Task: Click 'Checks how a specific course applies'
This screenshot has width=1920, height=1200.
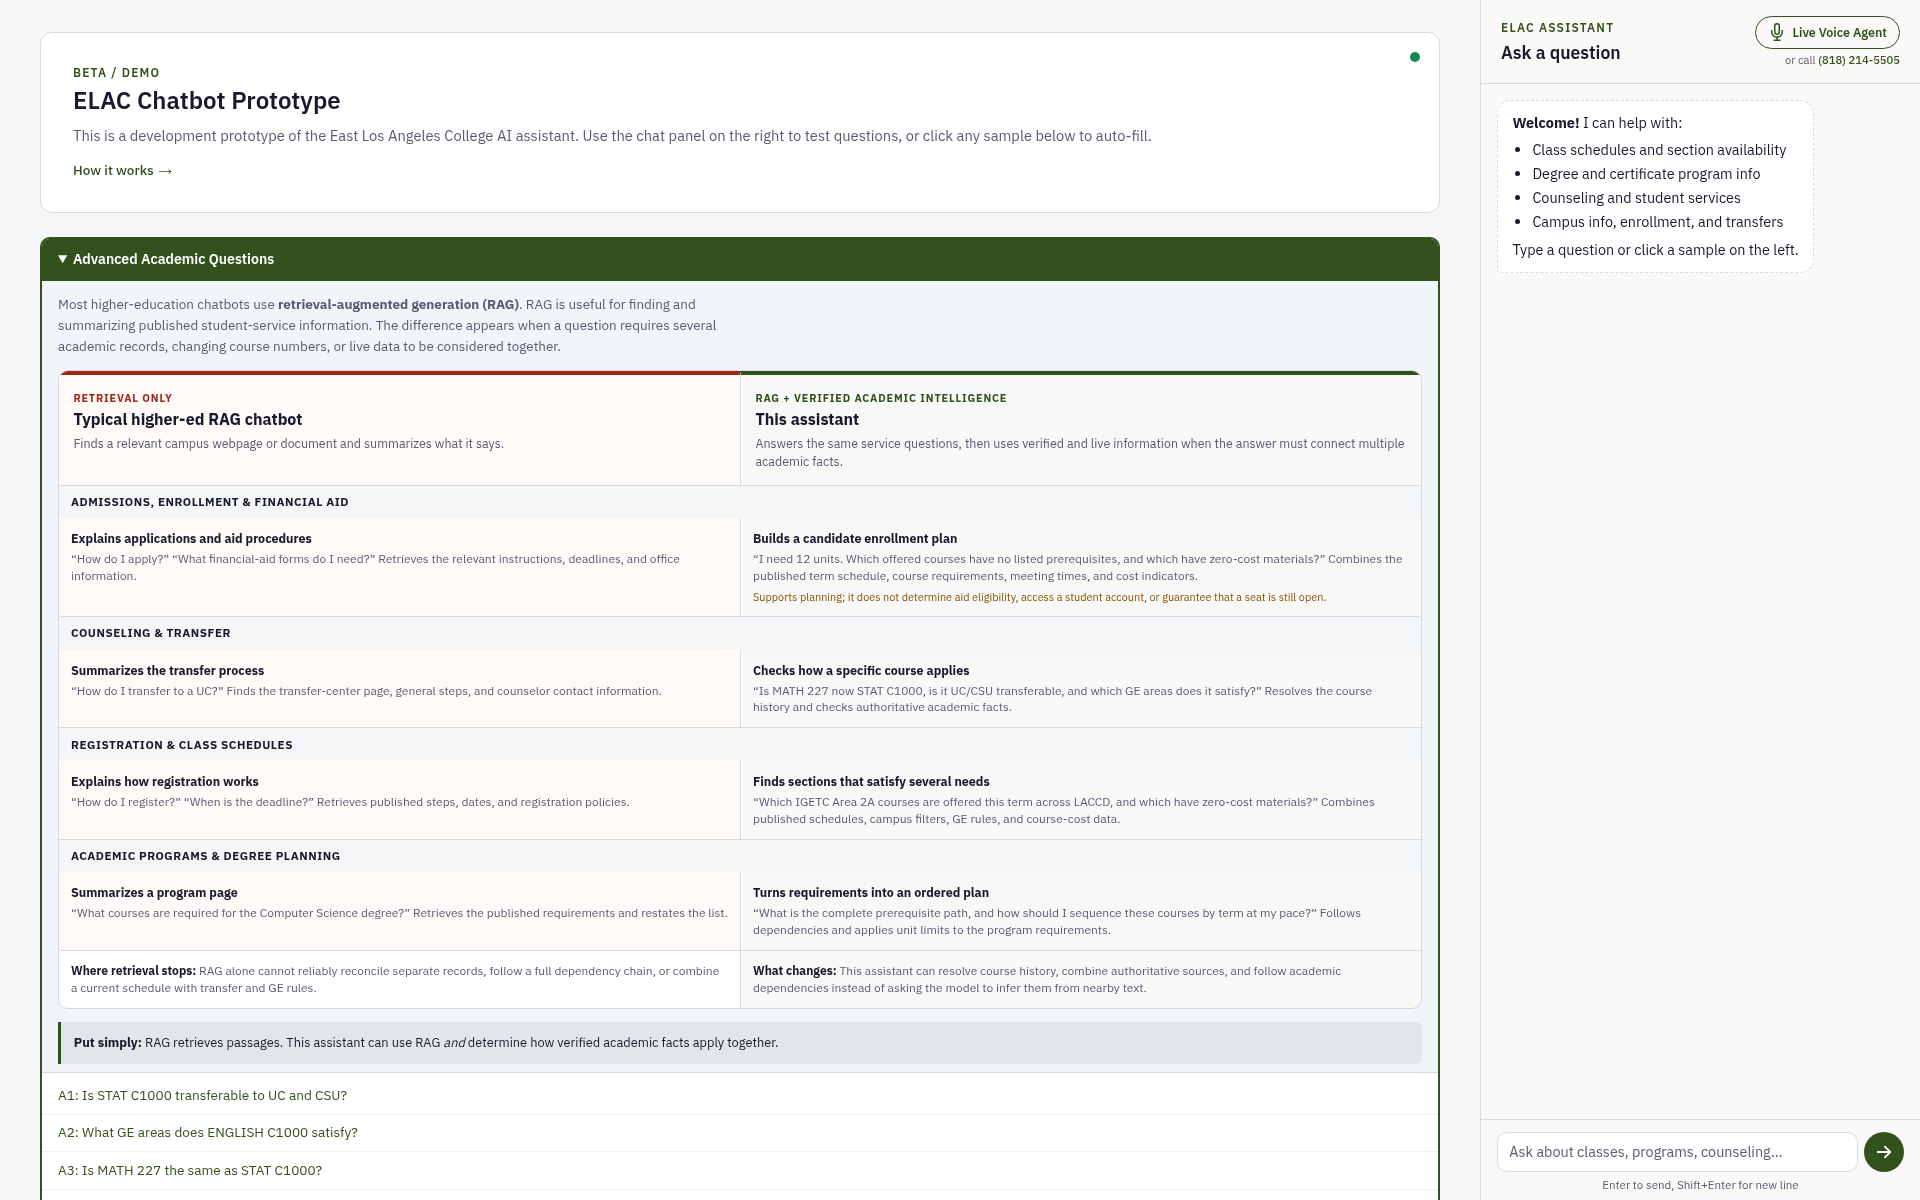Action: [x=860, y=671]
